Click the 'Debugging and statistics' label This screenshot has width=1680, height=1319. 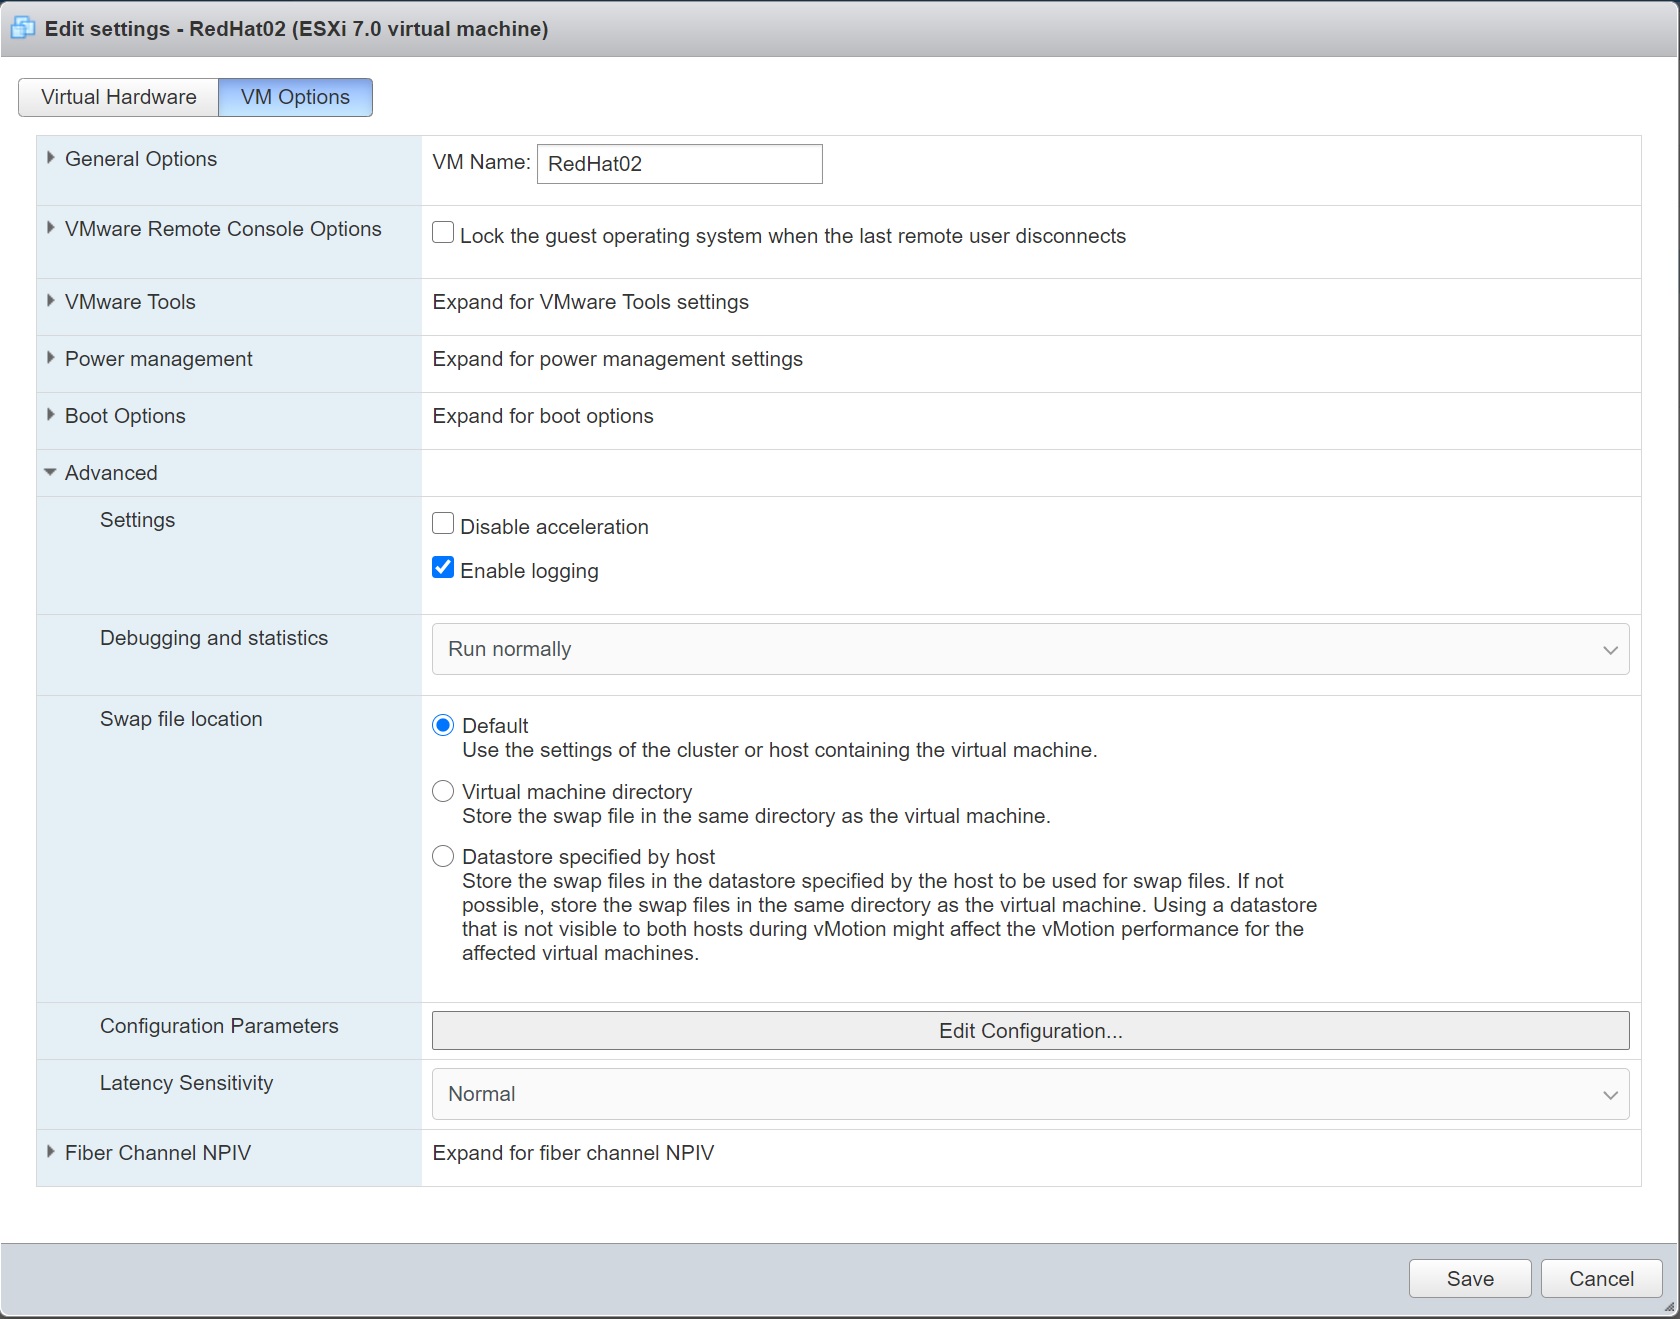tap(214, 638)
